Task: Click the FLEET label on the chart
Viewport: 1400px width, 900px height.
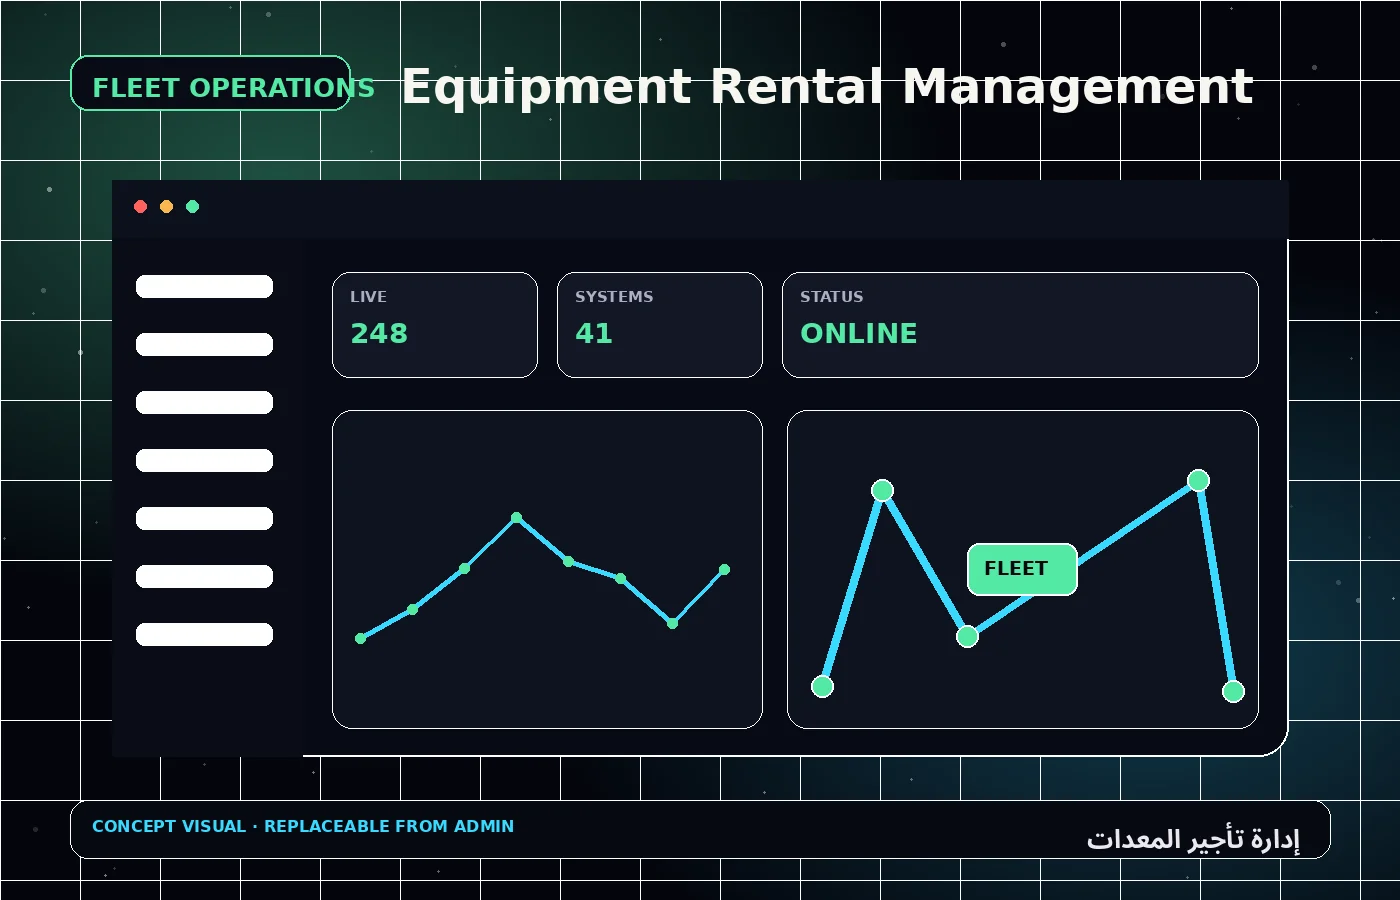Action: (1022, 569)
